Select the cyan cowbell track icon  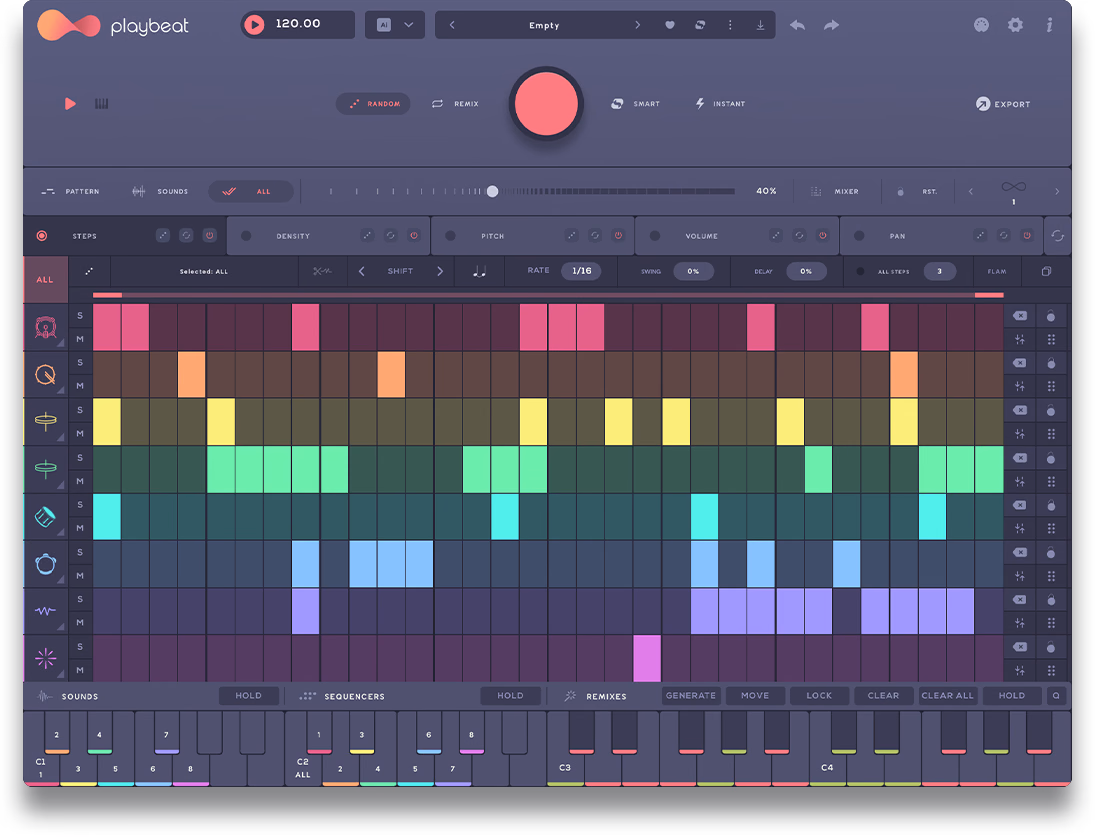point(45,517)
